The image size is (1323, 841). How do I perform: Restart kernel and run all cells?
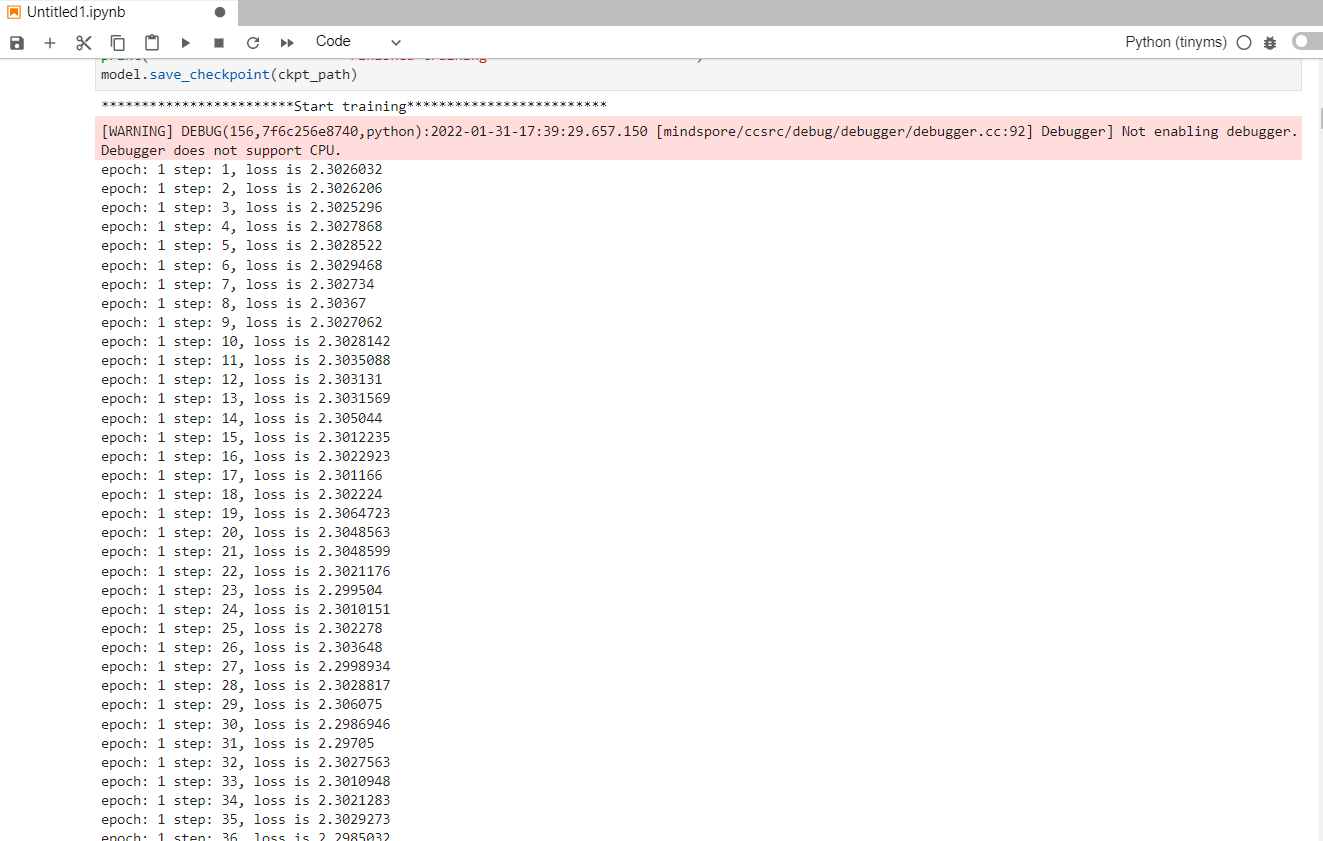click(x=287, y=43)
